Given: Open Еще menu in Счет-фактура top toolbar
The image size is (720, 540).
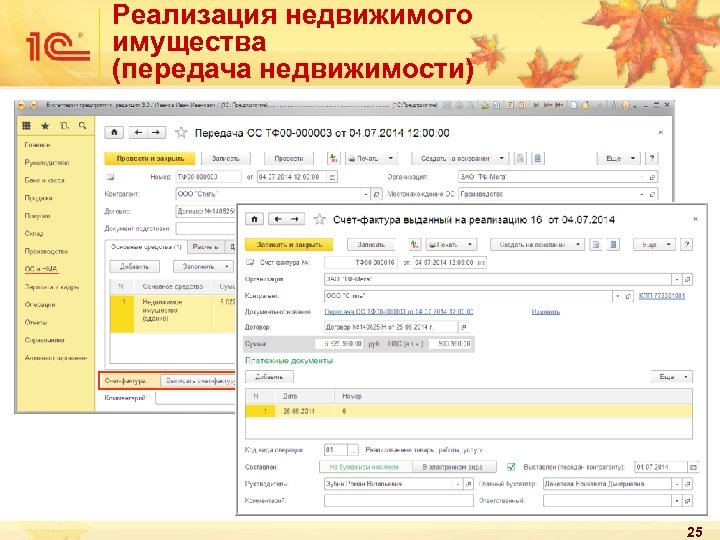Looking at the screenshot, I should click(654, 245).
